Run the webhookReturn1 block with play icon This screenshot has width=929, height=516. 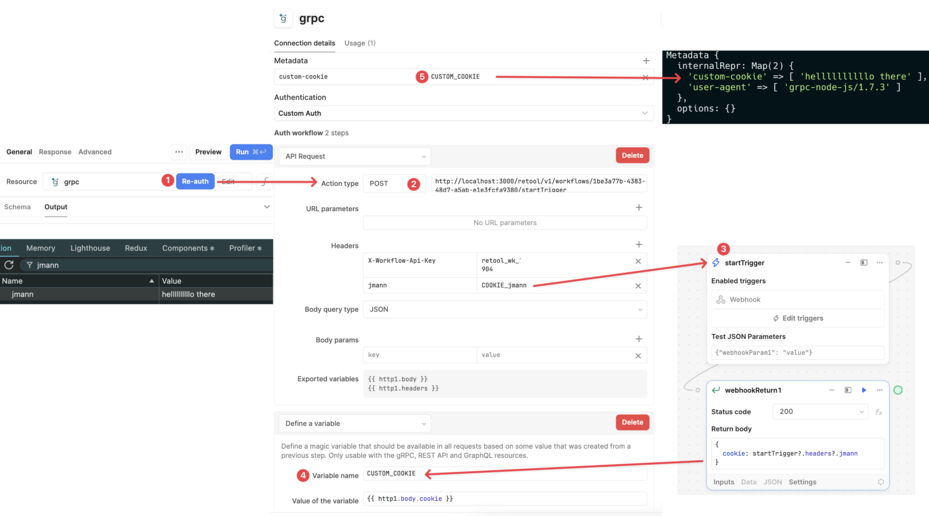(x=864, y=390)
